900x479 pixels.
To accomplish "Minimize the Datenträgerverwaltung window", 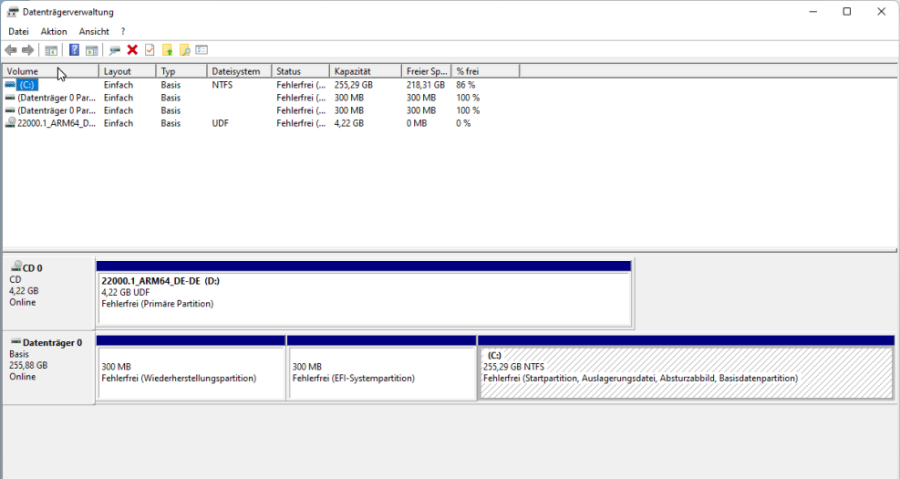I will click(x=813, y=12).
